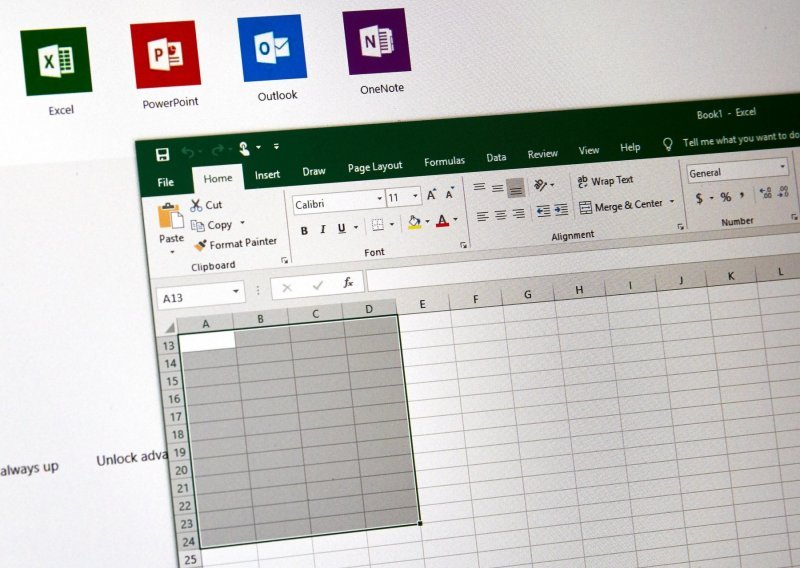
Task: Click the Wrap Text button
Action: (605, 181)
